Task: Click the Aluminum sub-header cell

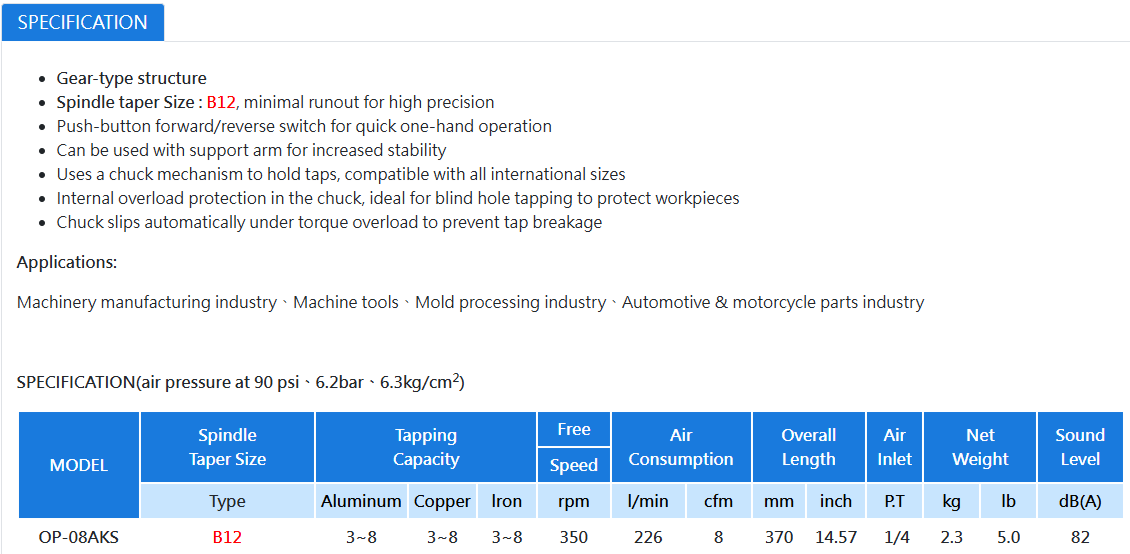Action: pyautogui.click(x=362, y=501)
